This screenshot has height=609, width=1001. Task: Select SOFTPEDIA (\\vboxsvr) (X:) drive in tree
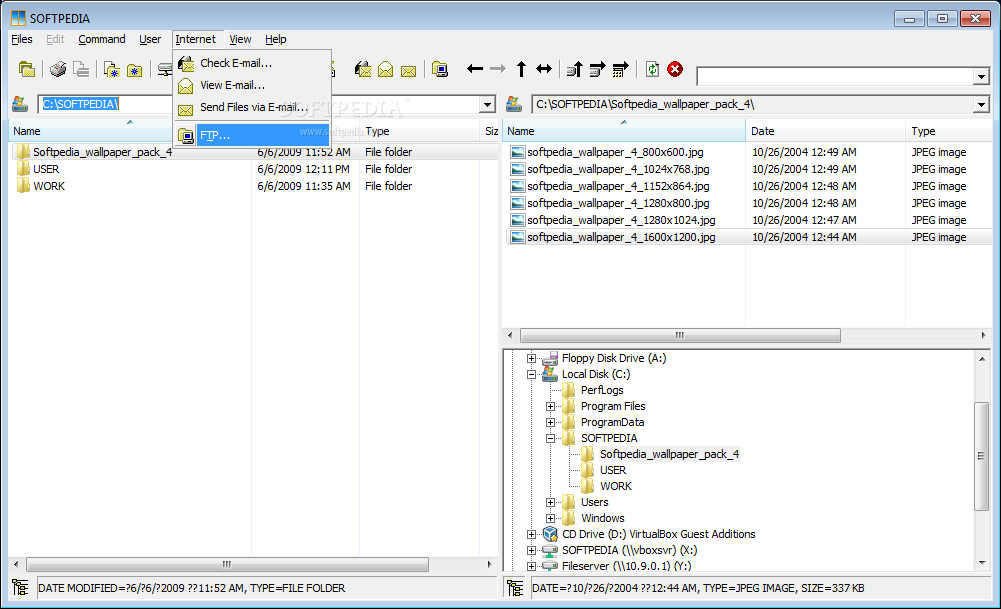pyautogui.click(x=629, y=550)
